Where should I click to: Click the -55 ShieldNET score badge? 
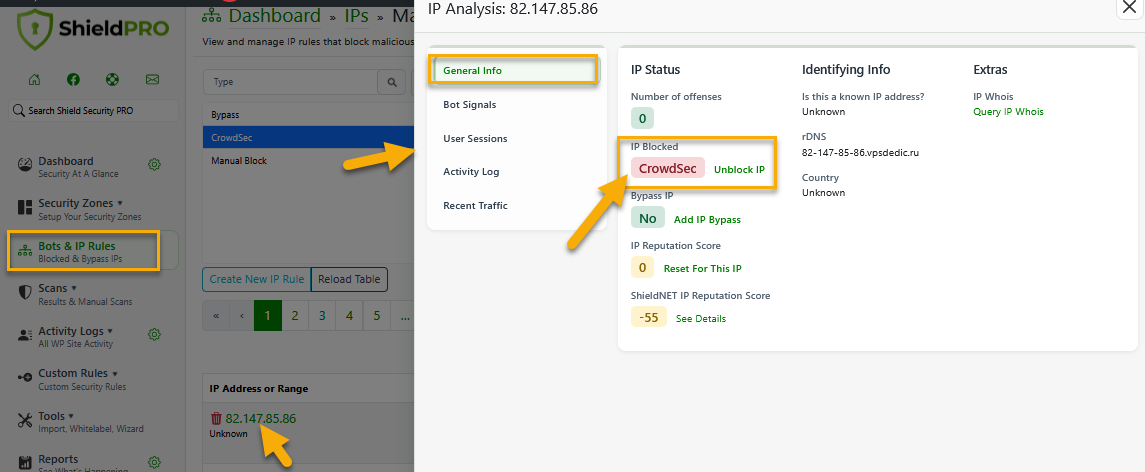[x=648, y=317]
